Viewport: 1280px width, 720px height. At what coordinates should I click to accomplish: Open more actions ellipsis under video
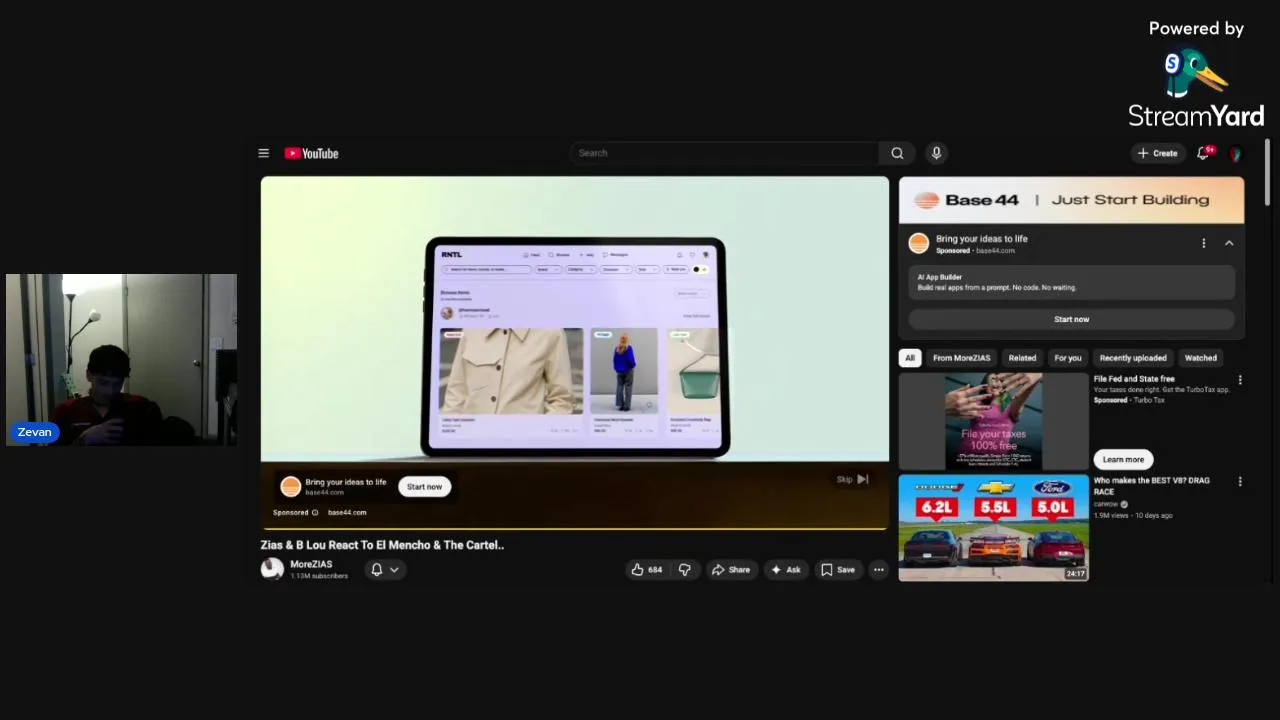click(878, 570)
